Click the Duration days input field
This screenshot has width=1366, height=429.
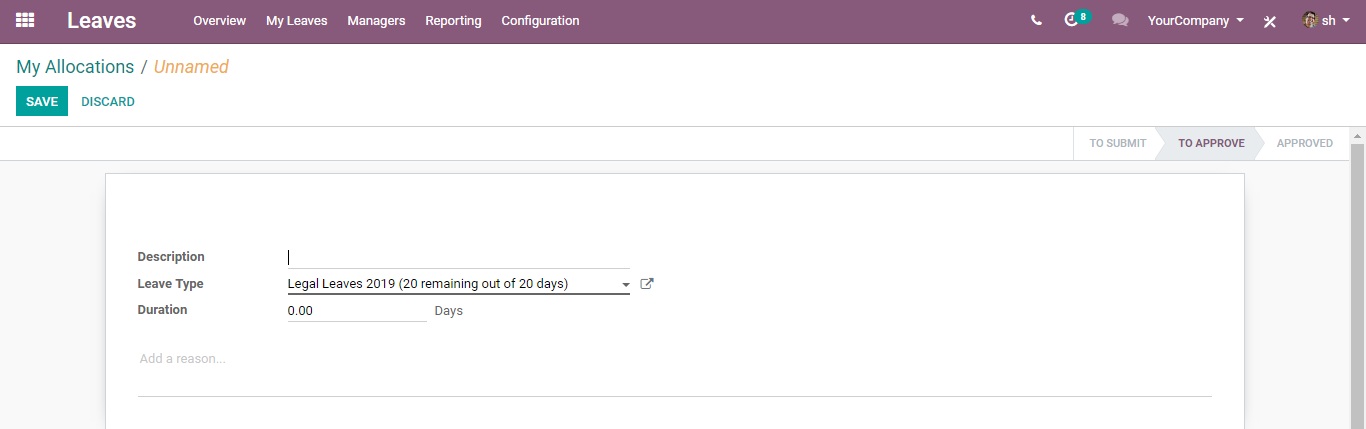(x=357, y=311)
